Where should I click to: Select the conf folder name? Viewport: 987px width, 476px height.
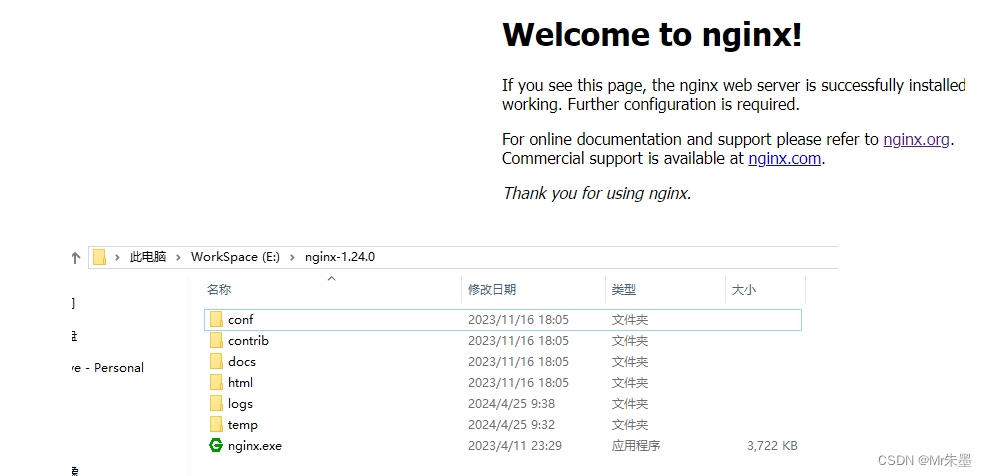240,320
